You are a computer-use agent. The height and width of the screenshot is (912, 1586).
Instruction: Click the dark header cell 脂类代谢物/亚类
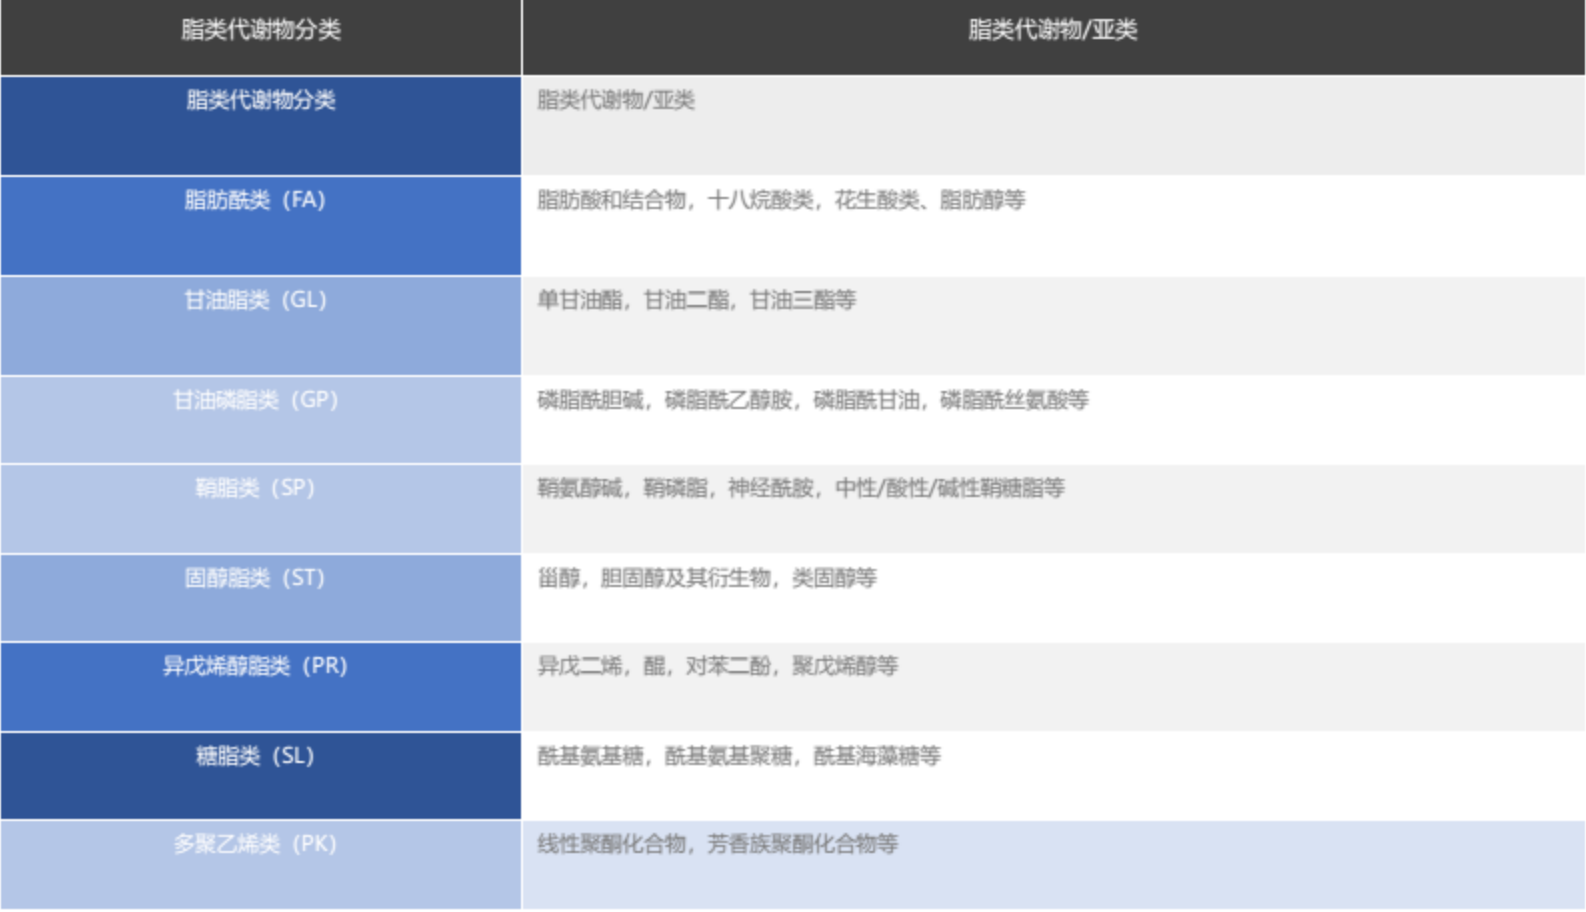point(1052,30)
